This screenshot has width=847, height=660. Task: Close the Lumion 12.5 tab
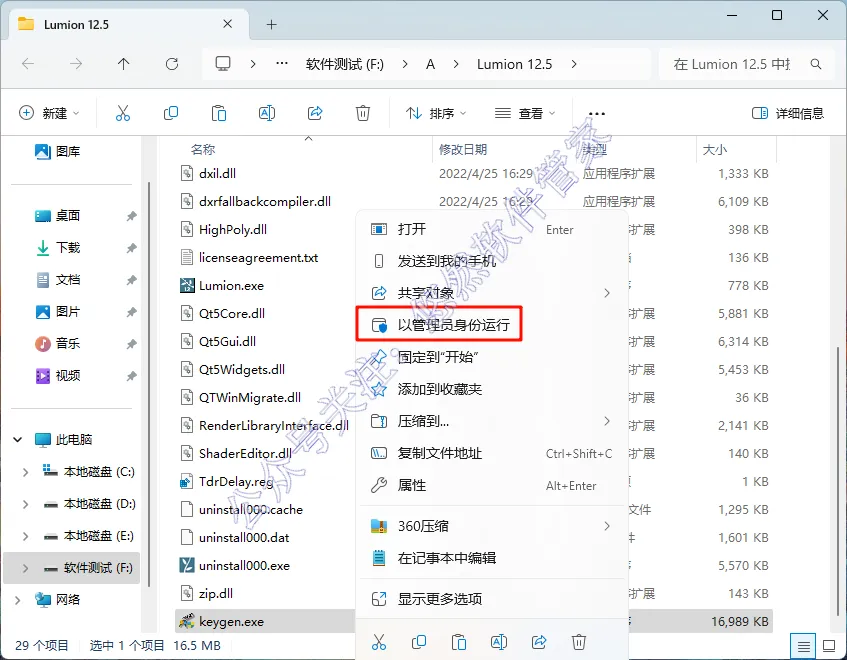227,24
